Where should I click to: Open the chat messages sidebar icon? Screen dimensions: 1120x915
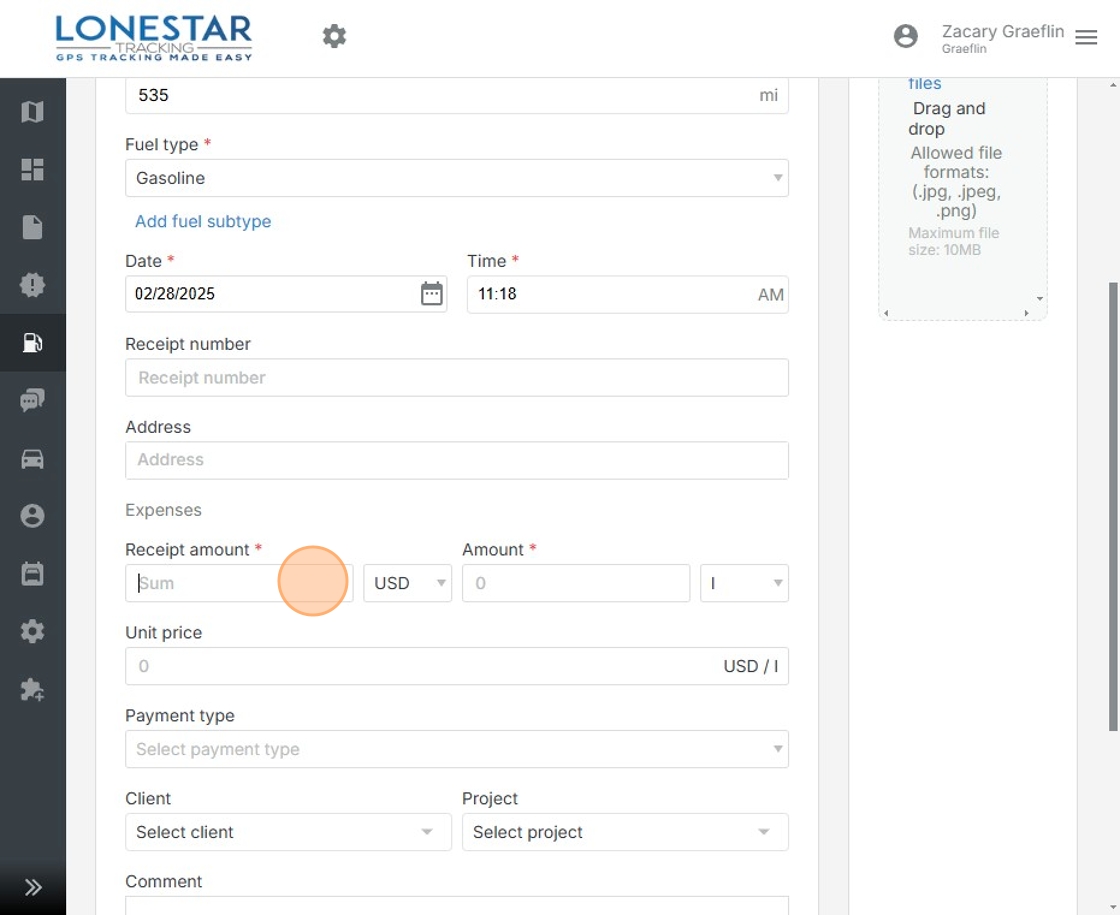32,401
